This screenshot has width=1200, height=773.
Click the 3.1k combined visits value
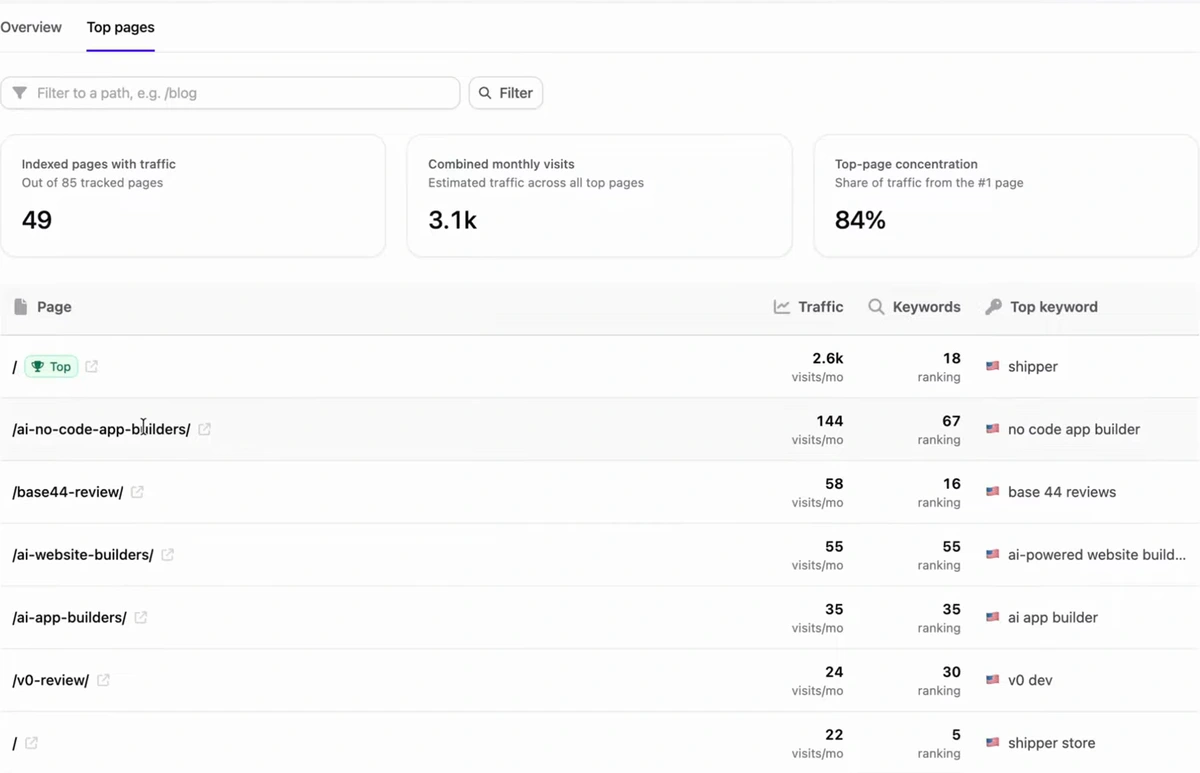(x=452, y=221)
